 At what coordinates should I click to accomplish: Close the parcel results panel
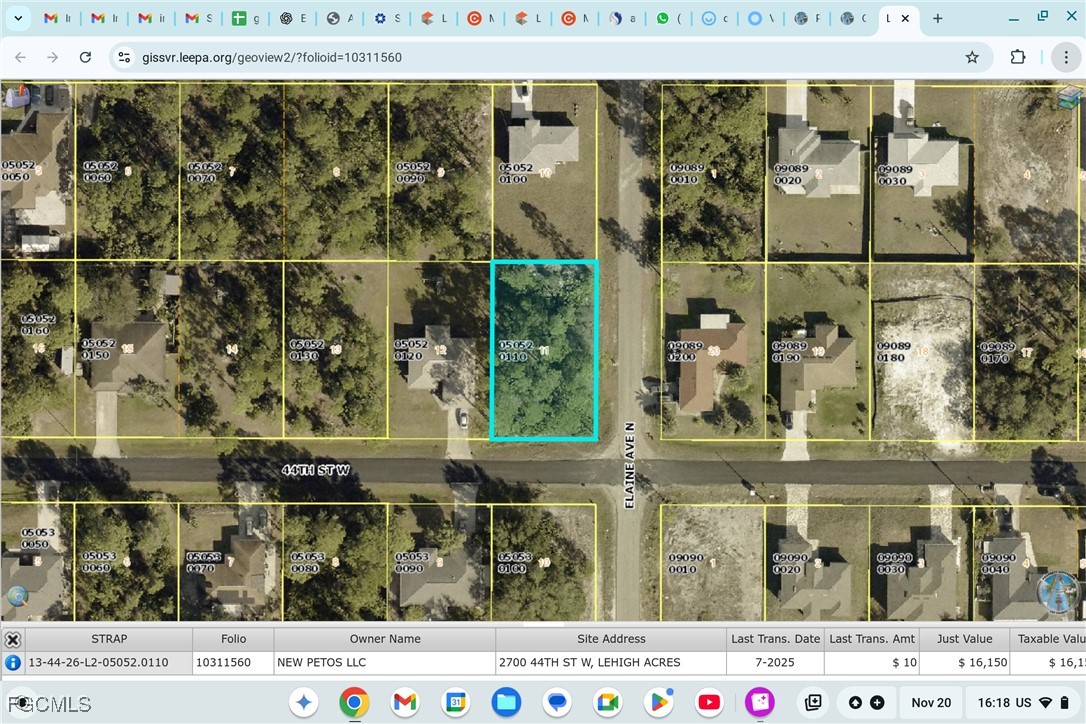(x=13, y=639)
